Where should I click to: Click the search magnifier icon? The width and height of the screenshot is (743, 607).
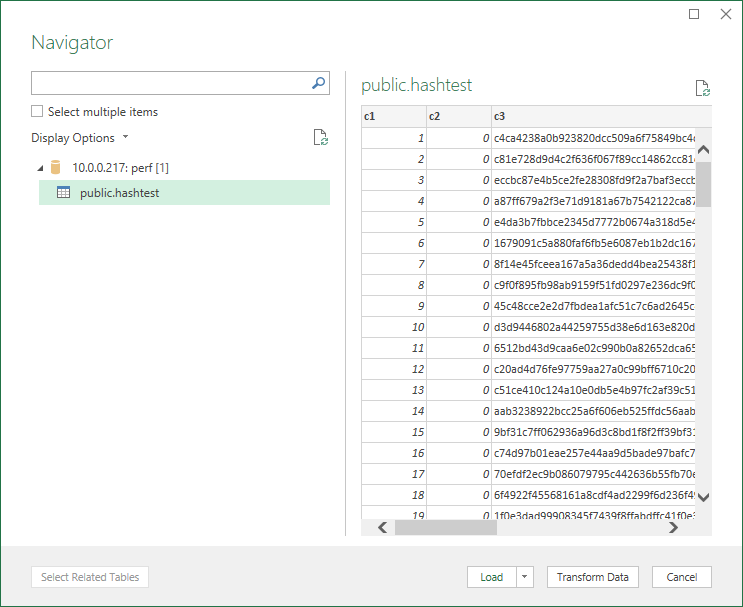(x=319, y=83)
